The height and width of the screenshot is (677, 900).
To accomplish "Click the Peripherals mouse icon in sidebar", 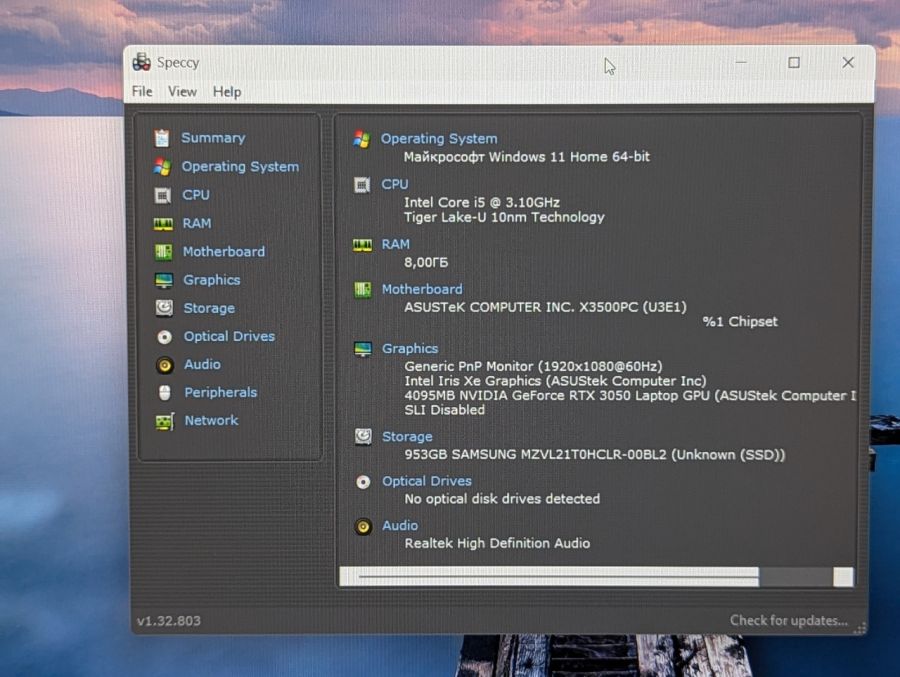I will click(165, 393).
